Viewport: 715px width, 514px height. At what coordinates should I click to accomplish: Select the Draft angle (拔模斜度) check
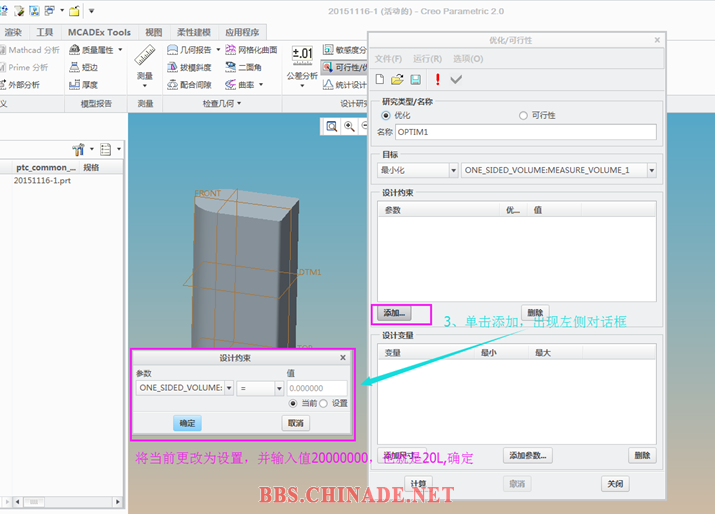click(x=189, y=67)
